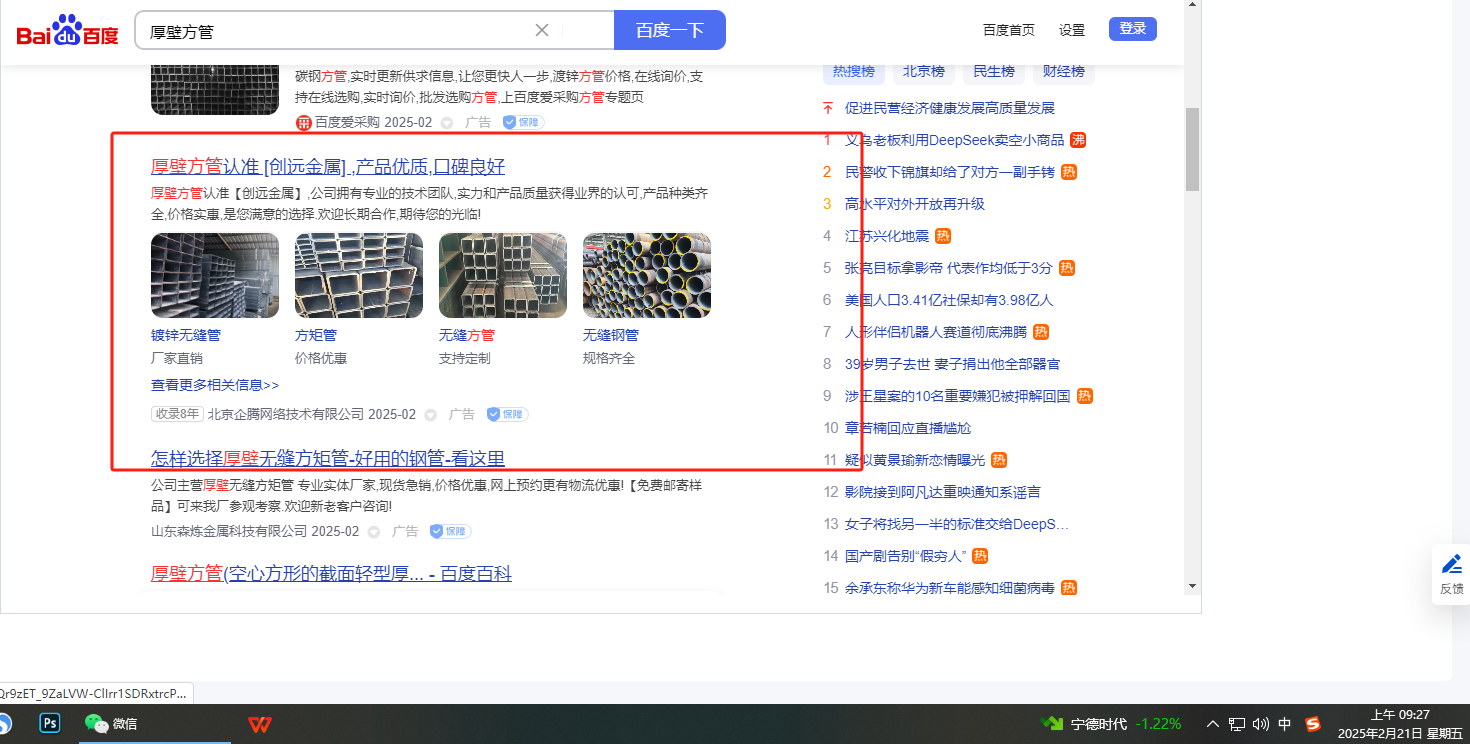Open the 方矩管 product link
This screenshot has width=1470, height=744.
[x=316, y=335]
